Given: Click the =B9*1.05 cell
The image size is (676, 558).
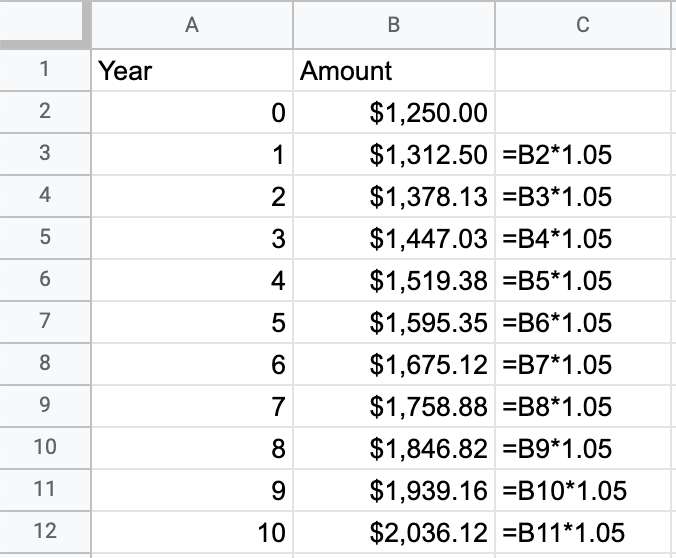Looking at the screenshot, I should pos(583,448).
